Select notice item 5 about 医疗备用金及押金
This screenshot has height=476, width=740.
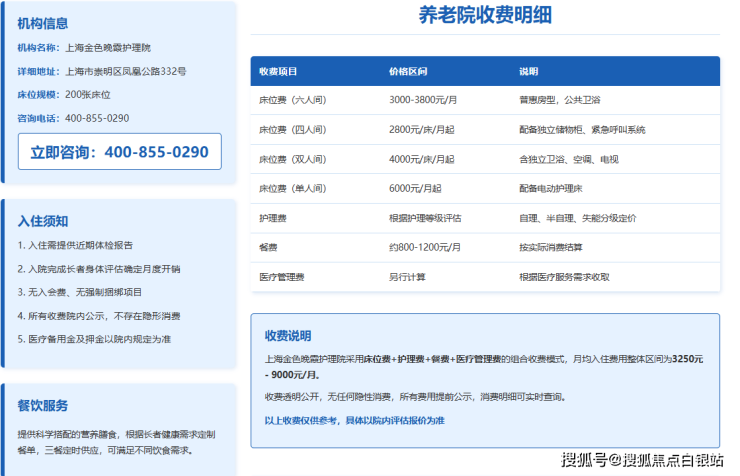tap(94, 339)
